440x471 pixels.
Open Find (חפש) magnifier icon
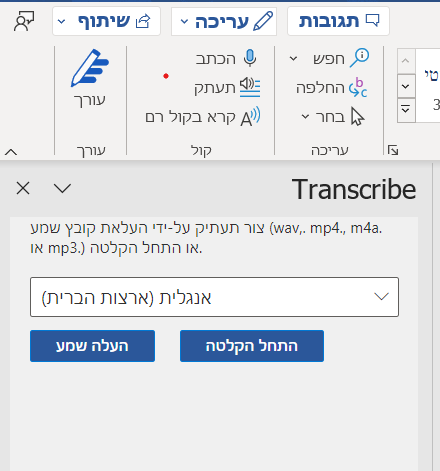click(359, 58)
